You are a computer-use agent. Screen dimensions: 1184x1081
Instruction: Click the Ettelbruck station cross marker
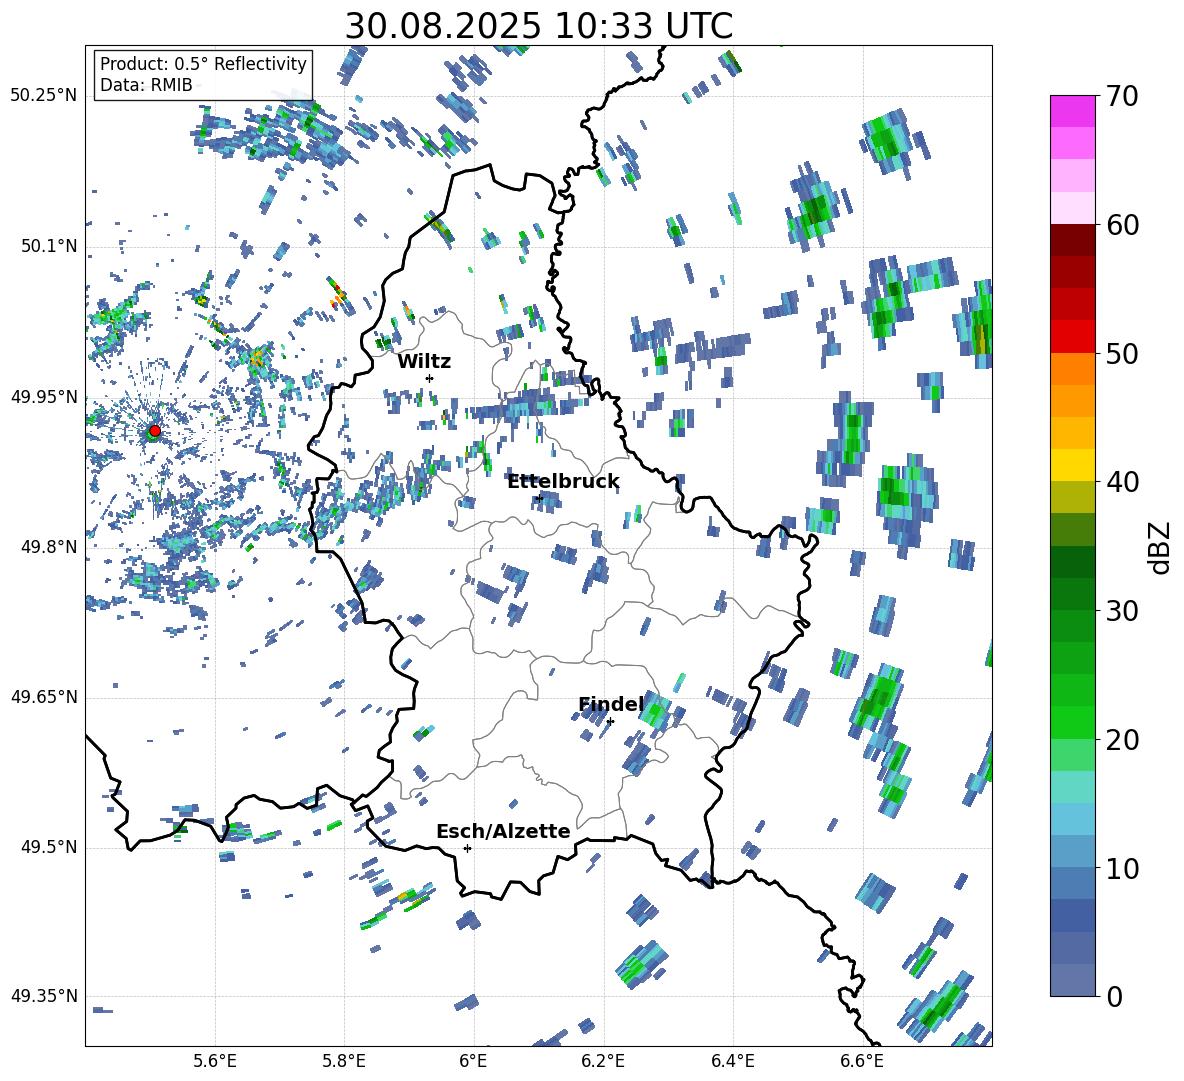[539, 498]
